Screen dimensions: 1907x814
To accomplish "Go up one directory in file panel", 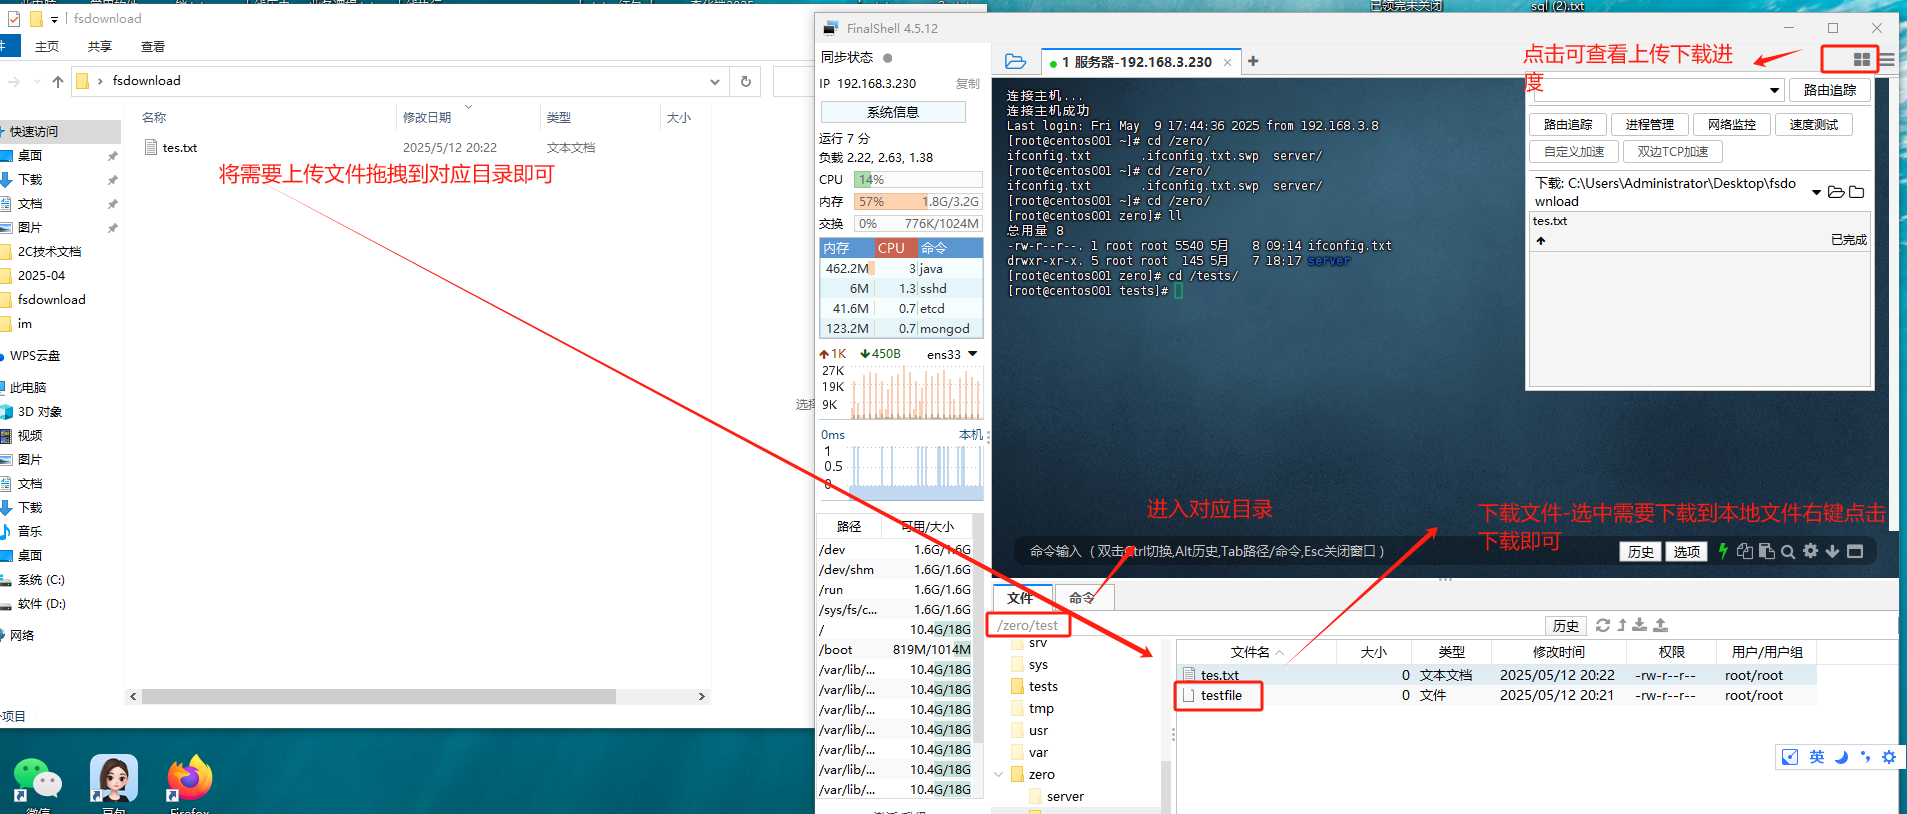I will pyautogui.click(x=1622, y=625).
